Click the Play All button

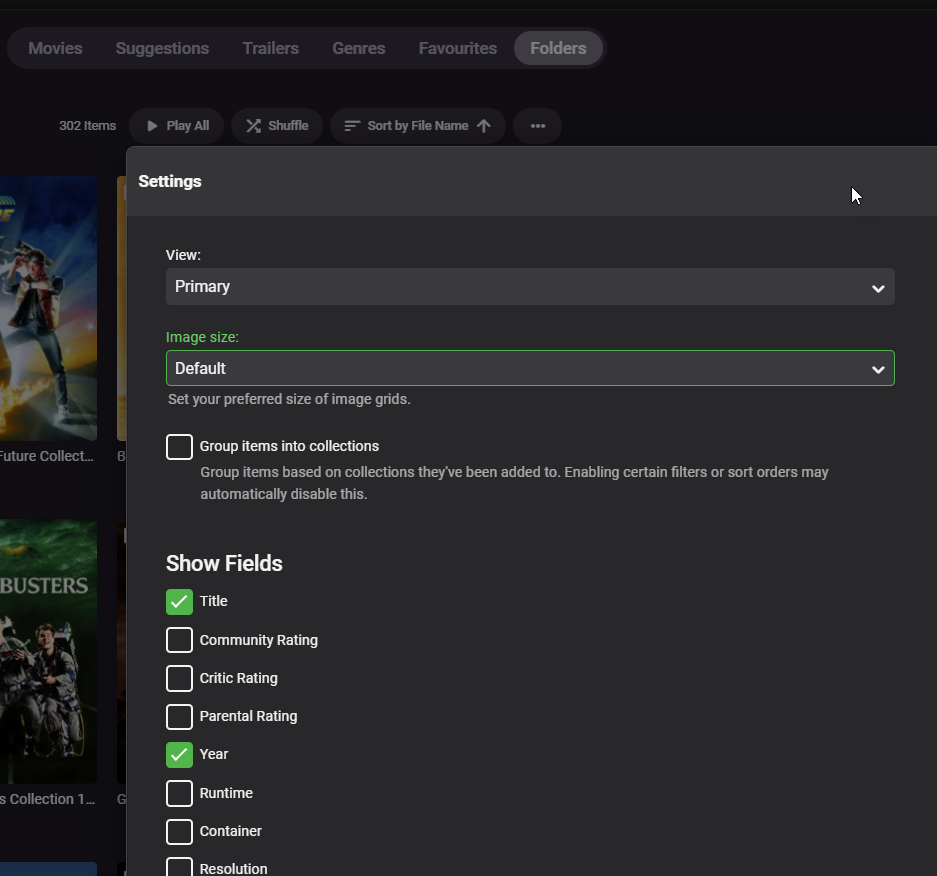(177, 126)
